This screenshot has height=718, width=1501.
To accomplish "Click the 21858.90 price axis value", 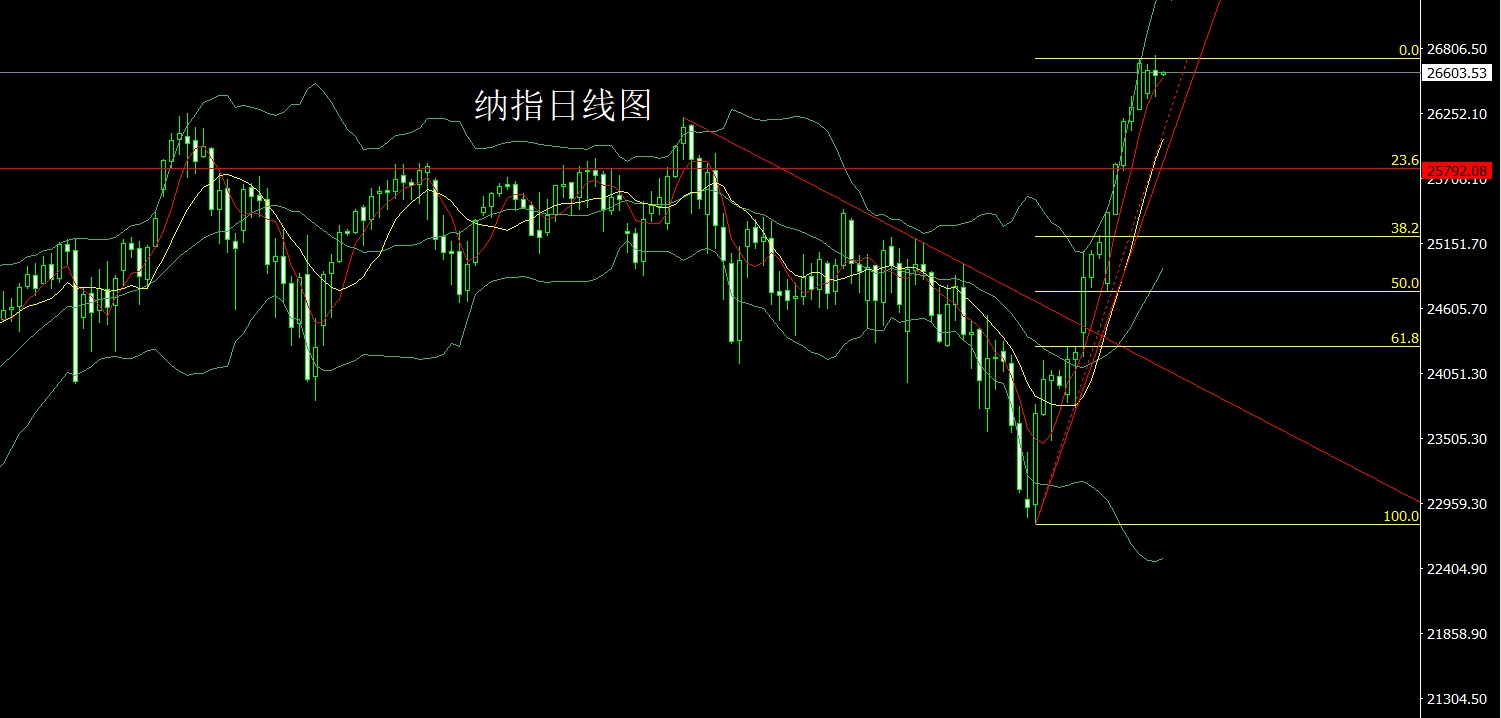I will pos(1457,634).
